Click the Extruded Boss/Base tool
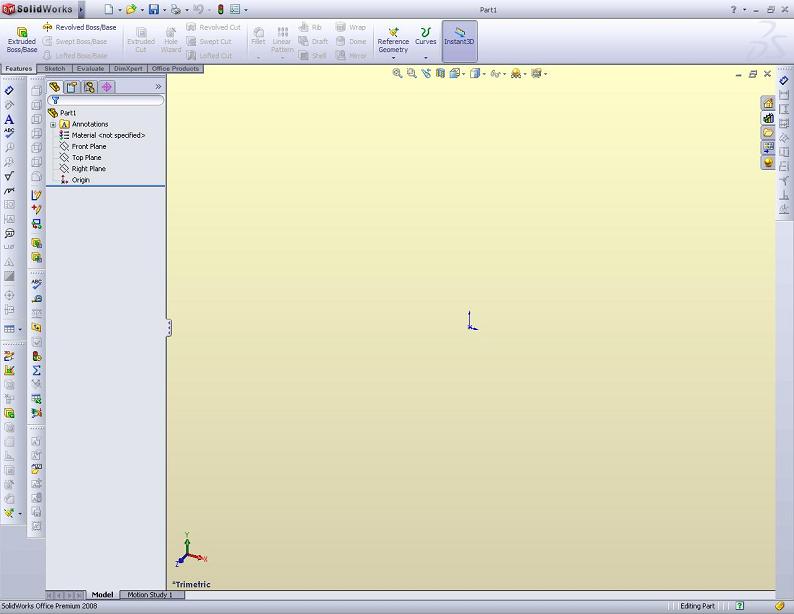This screenshot has height=614, width=794. [22, 40]
